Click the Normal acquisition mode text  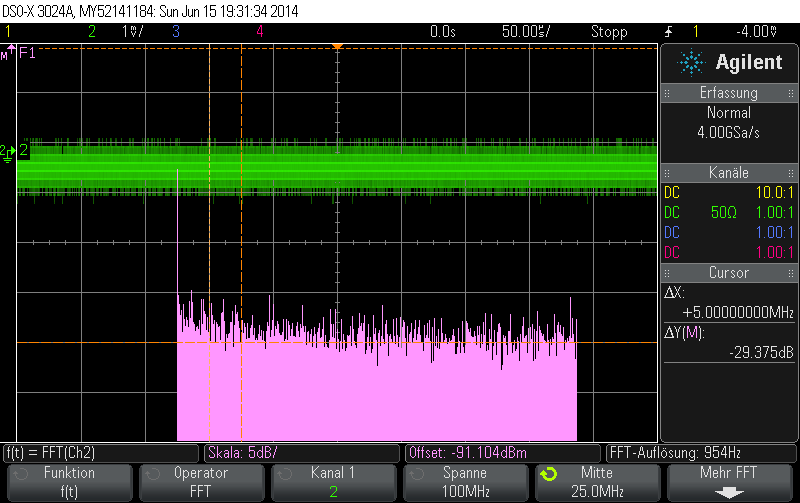pyautogui.click(x=729, y=112)
